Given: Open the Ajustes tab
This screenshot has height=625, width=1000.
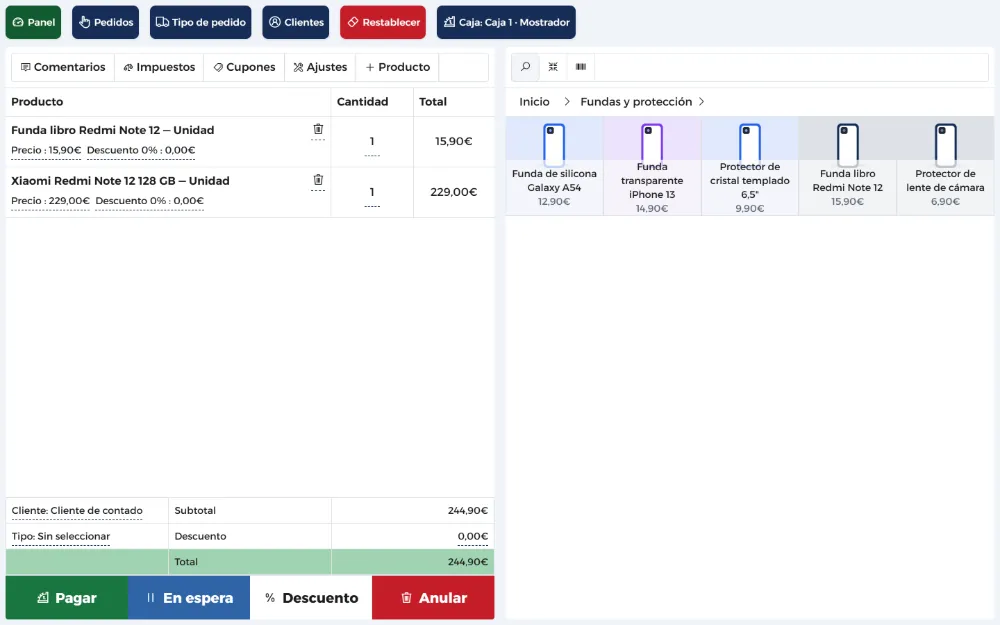Looking at the screenshot, I should [320, 67].
